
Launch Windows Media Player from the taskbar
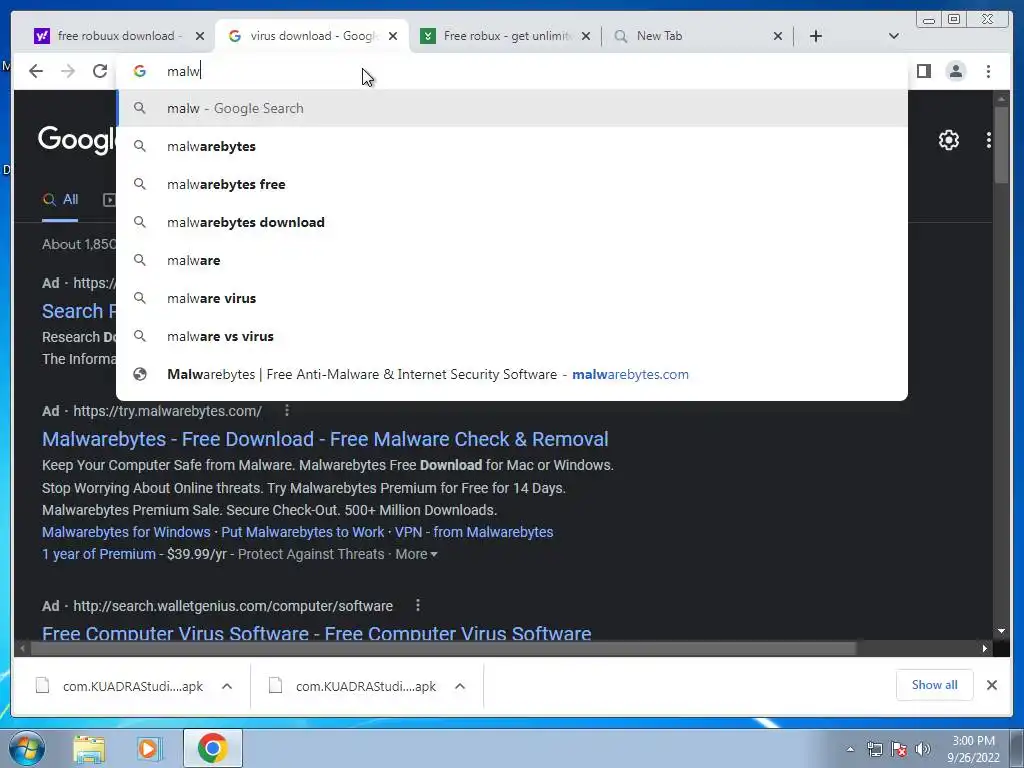coord(149,748)
